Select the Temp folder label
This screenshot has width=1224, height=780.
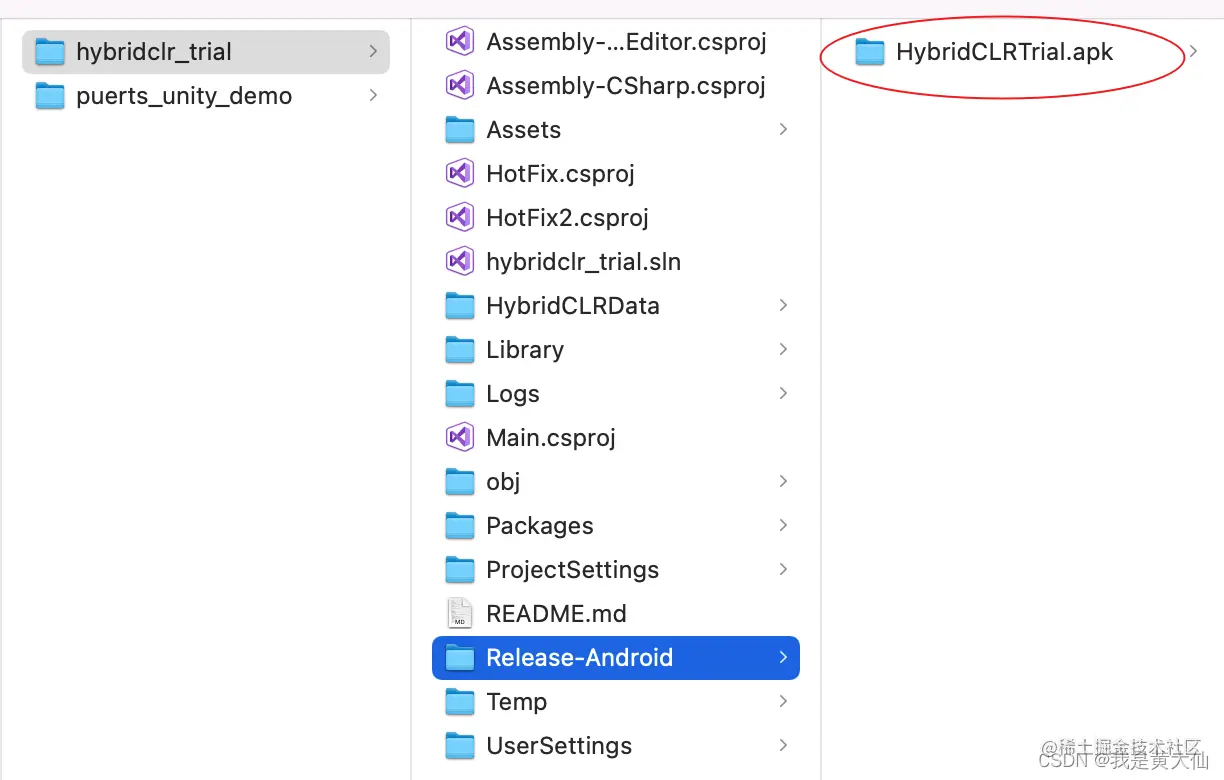516,702
